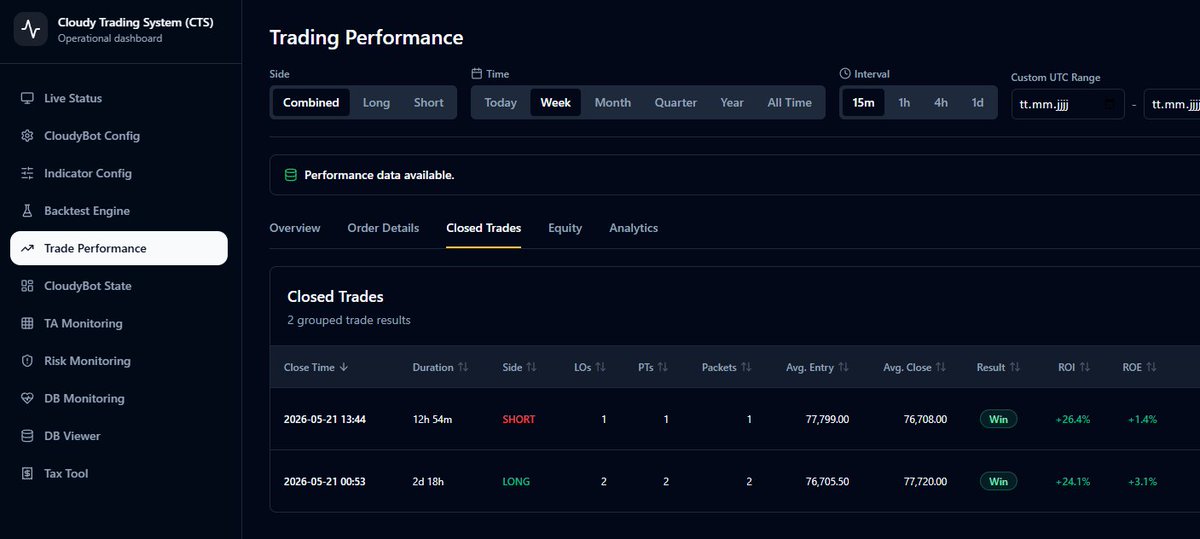Sort by Avg. Entry column arrows
Image resolution: width=1200 pixels, height=539 pixels.
coord(843,367)
